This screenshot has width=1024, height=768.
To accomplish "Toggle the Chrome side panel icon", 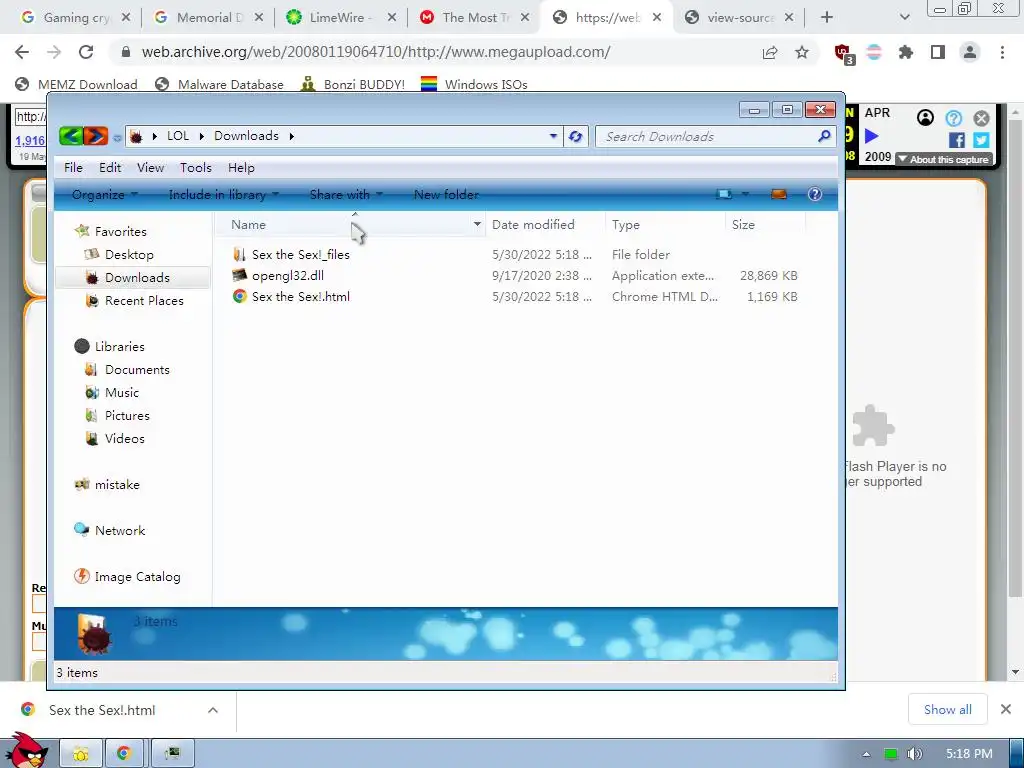I will coord(938,52).
